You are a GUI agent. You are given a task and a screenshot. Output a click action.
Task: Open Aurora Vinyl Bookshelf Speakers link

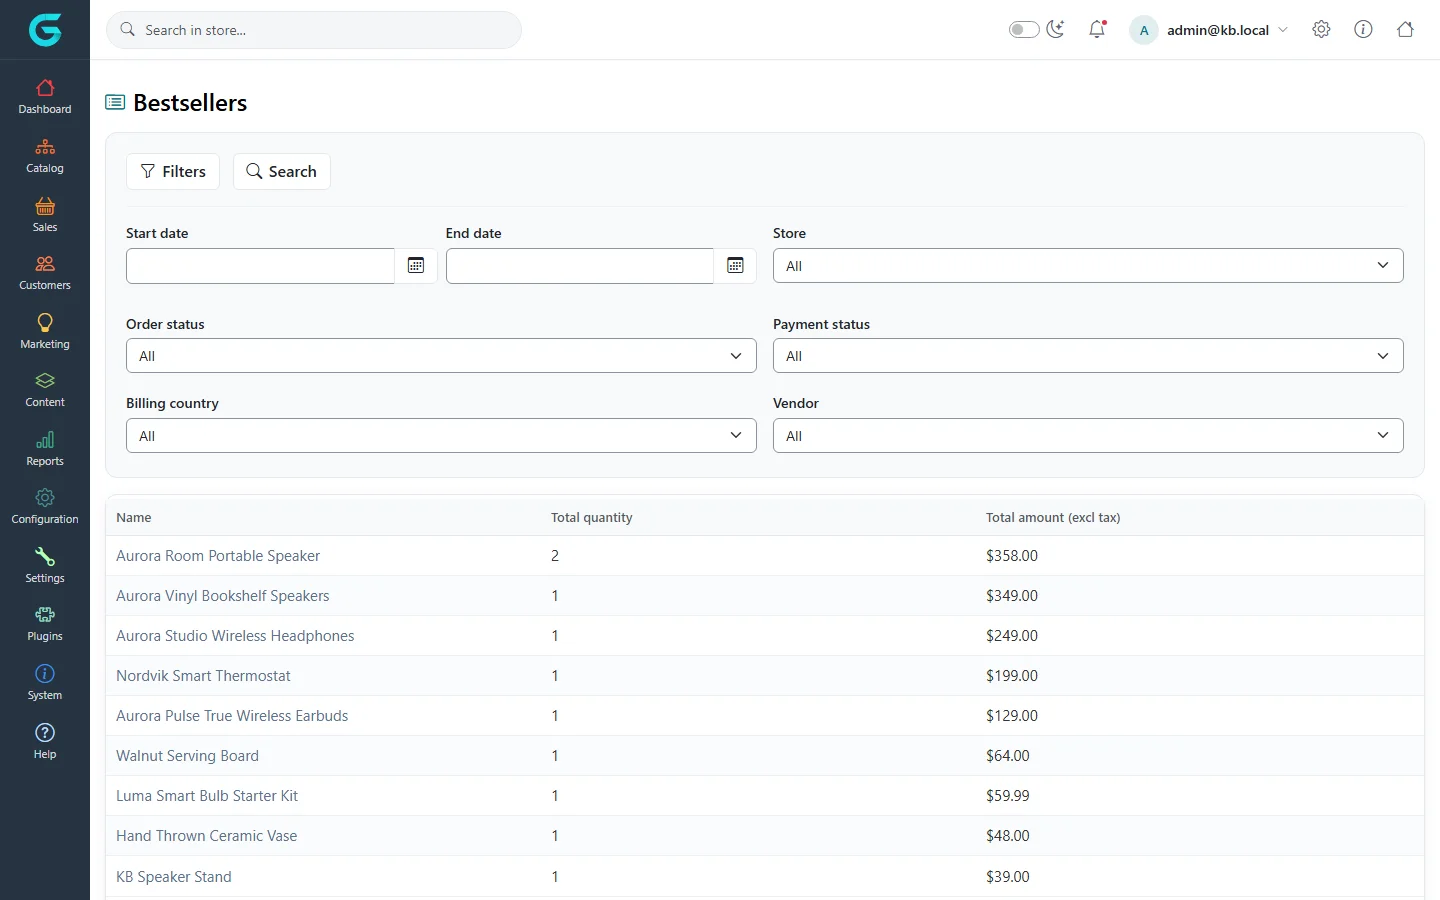[222, 596]
